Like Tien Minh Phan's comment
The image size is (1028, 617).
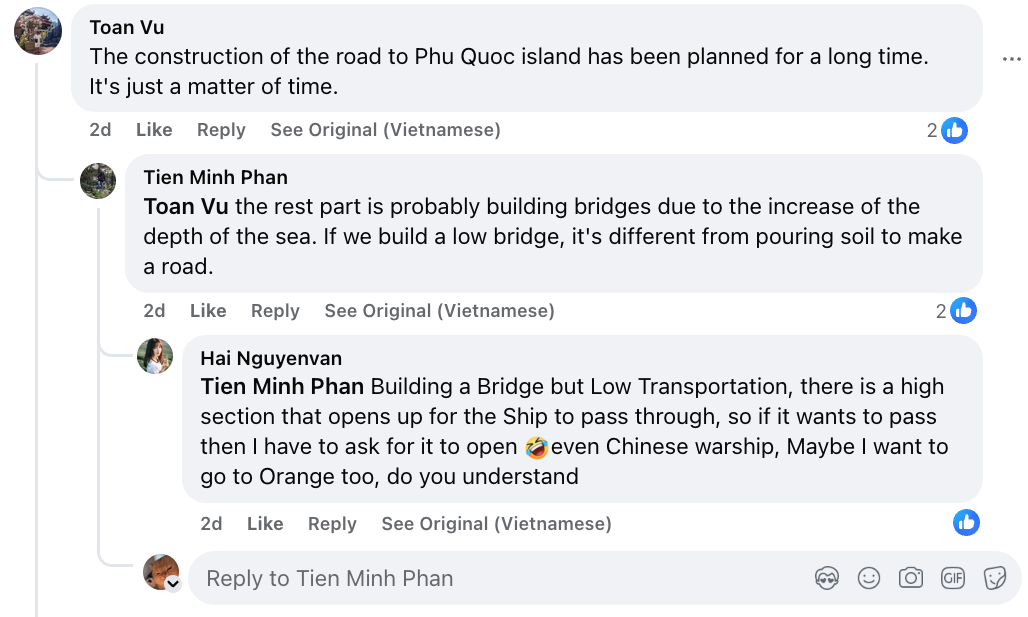pyautogui.click(x=208, y=311)
